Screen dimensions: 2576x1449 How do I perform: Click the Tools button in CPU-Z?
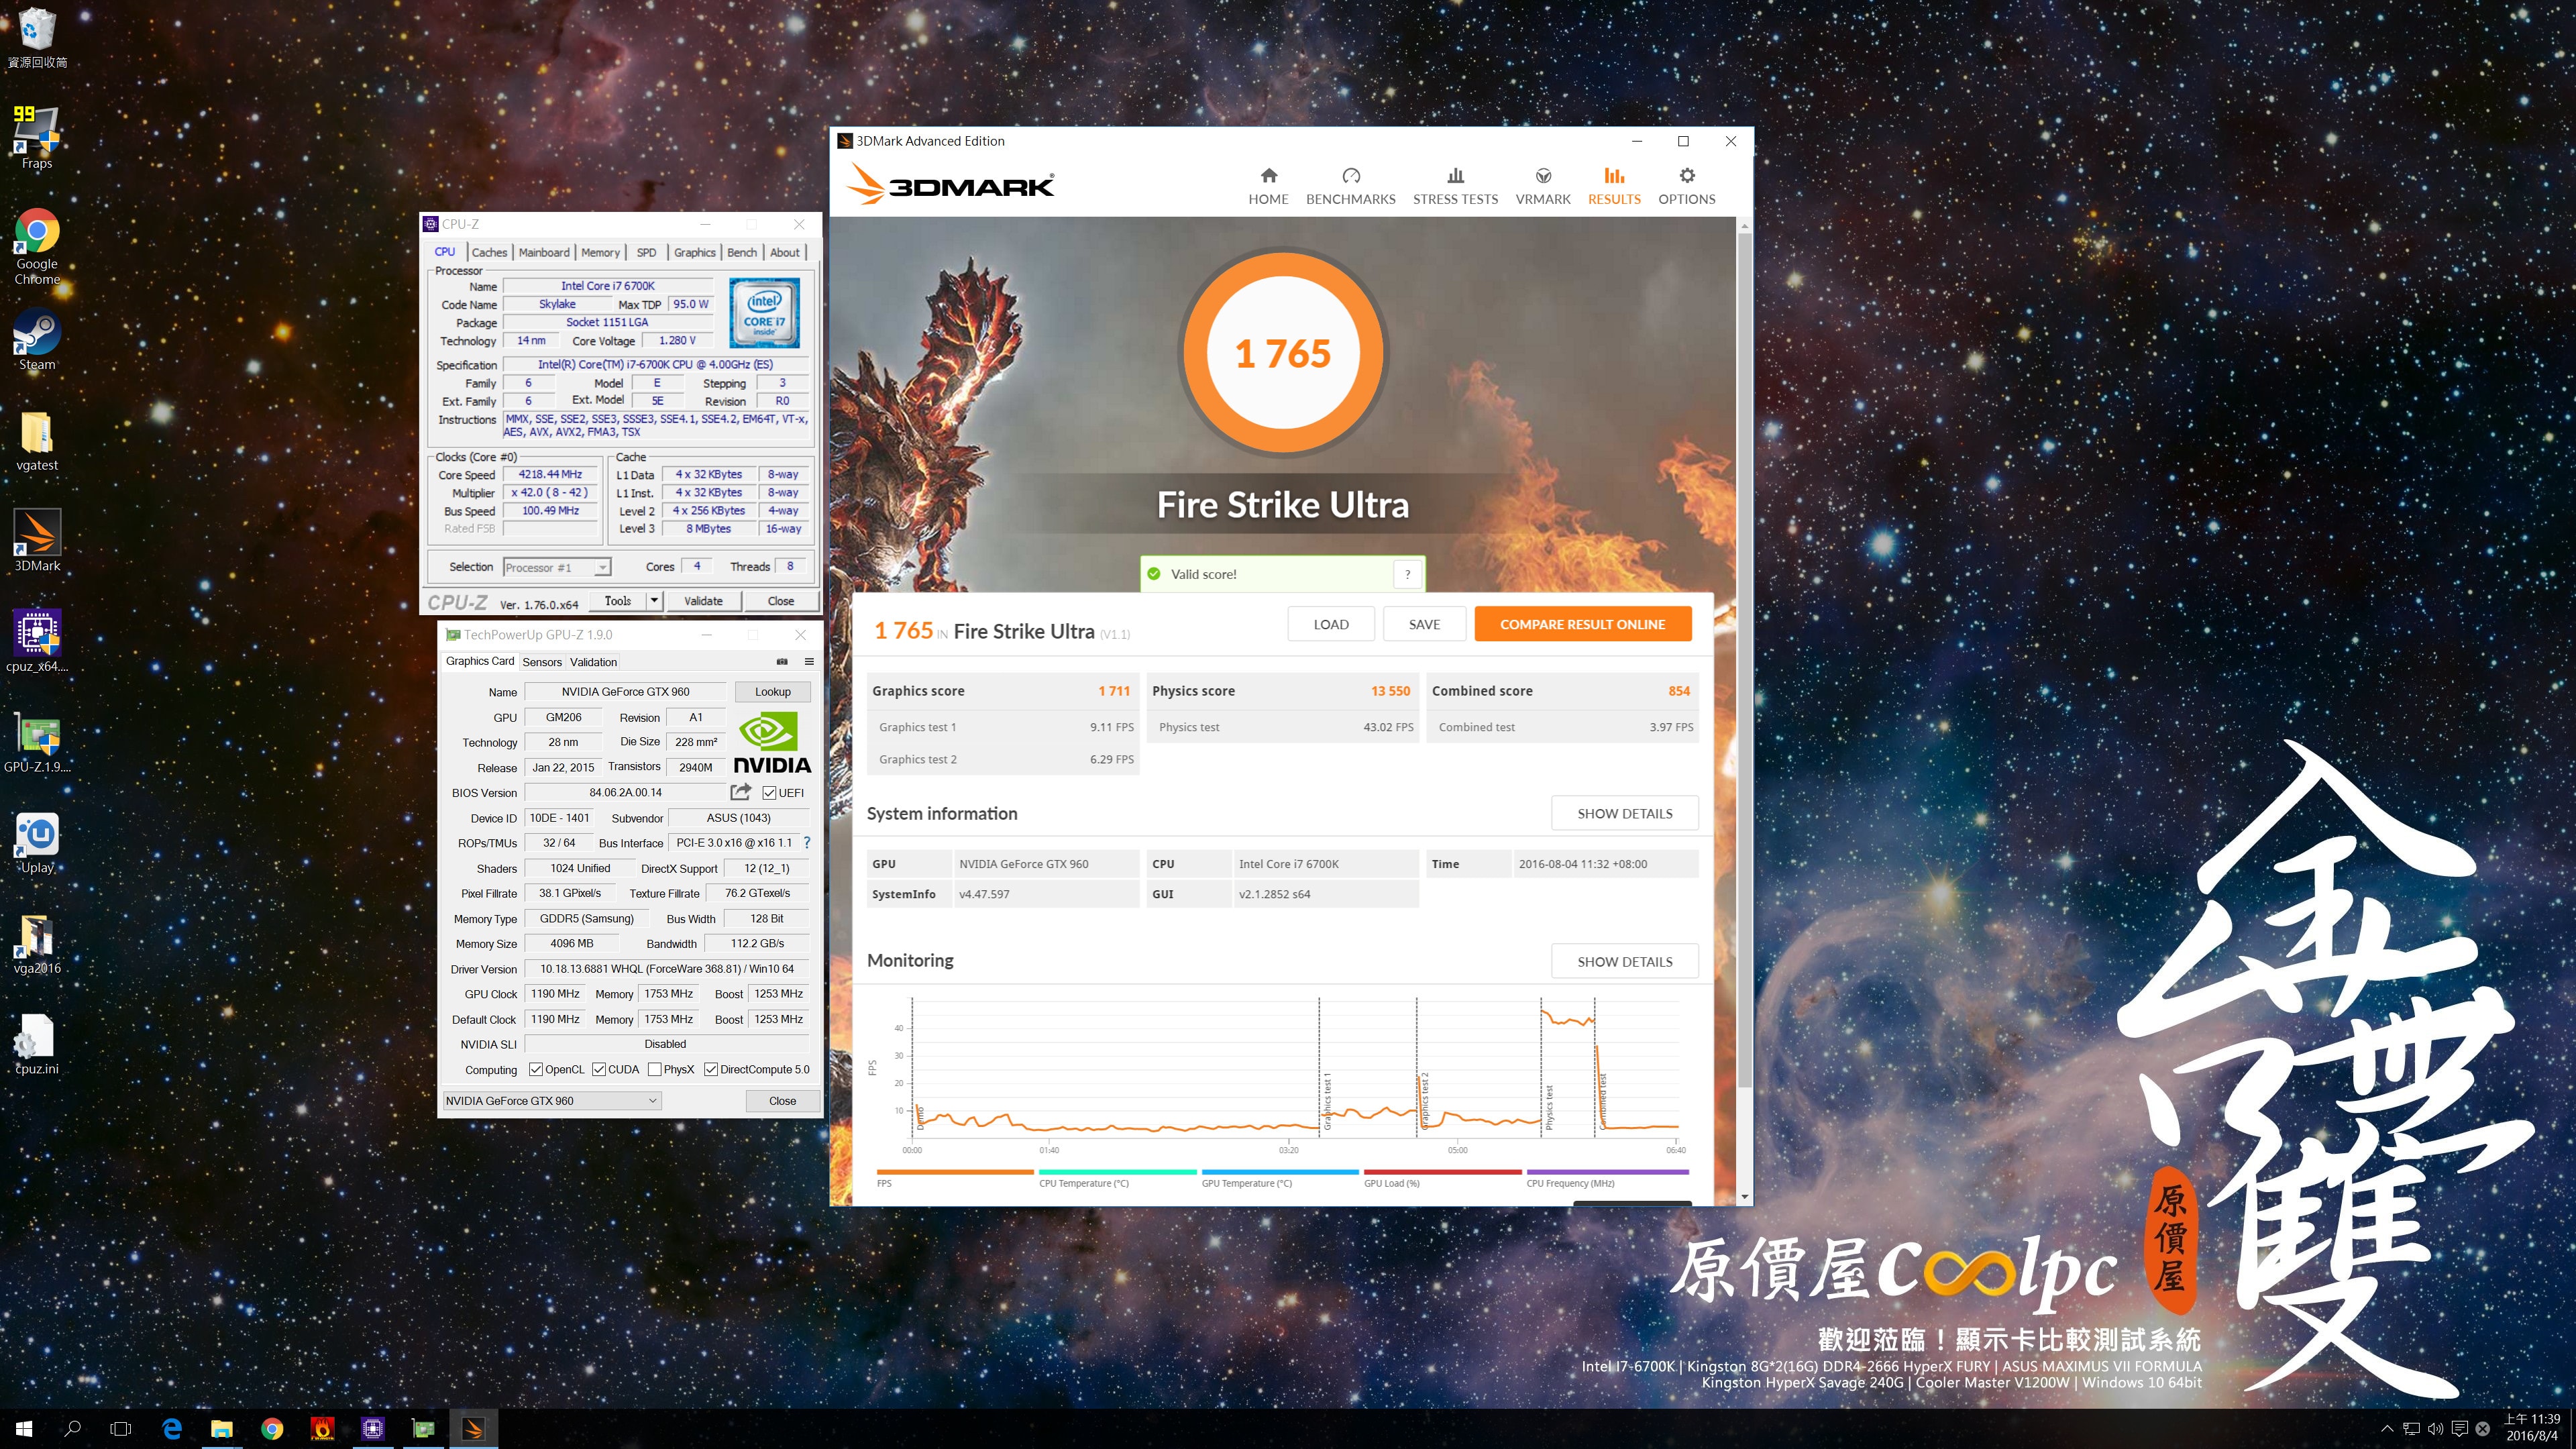617,601
